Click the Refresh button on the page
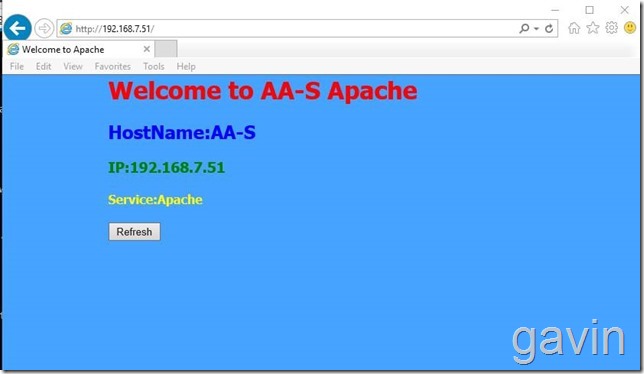Screen dimensions: 644x374 pyautogui.click(x=134, y=232)
